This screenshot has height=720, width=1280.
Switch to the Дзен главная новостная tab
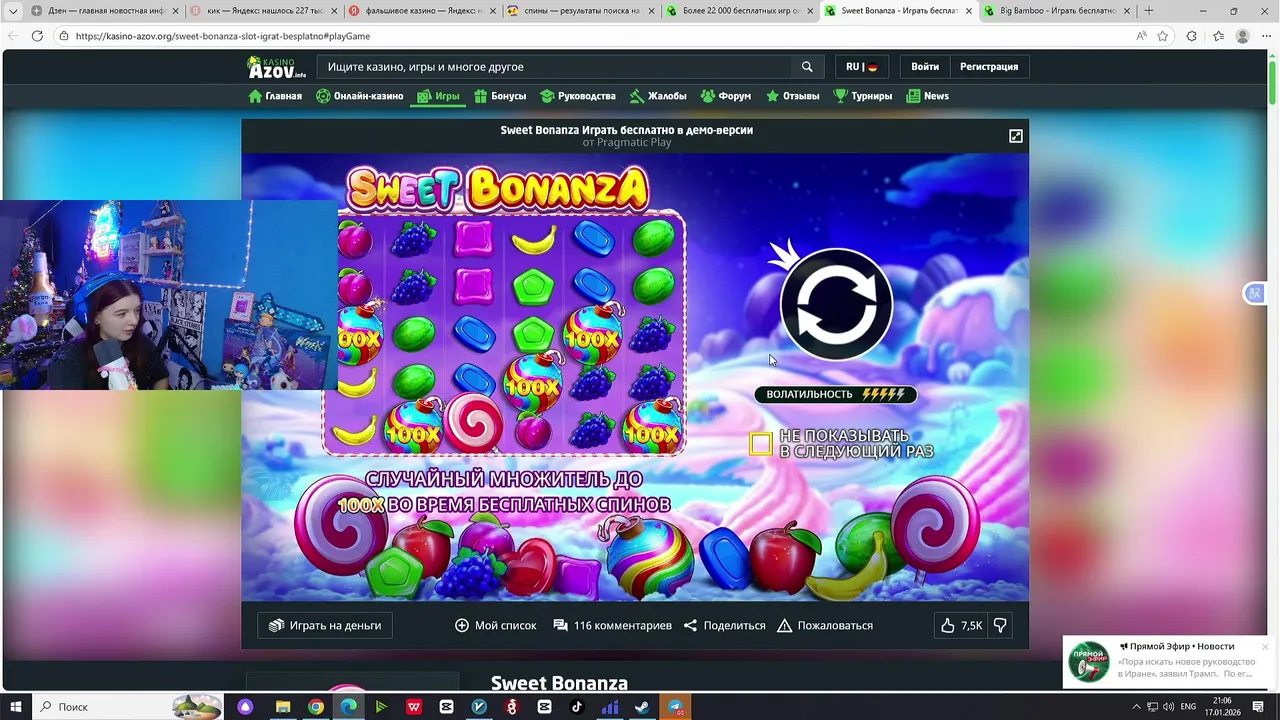point(105,11)
